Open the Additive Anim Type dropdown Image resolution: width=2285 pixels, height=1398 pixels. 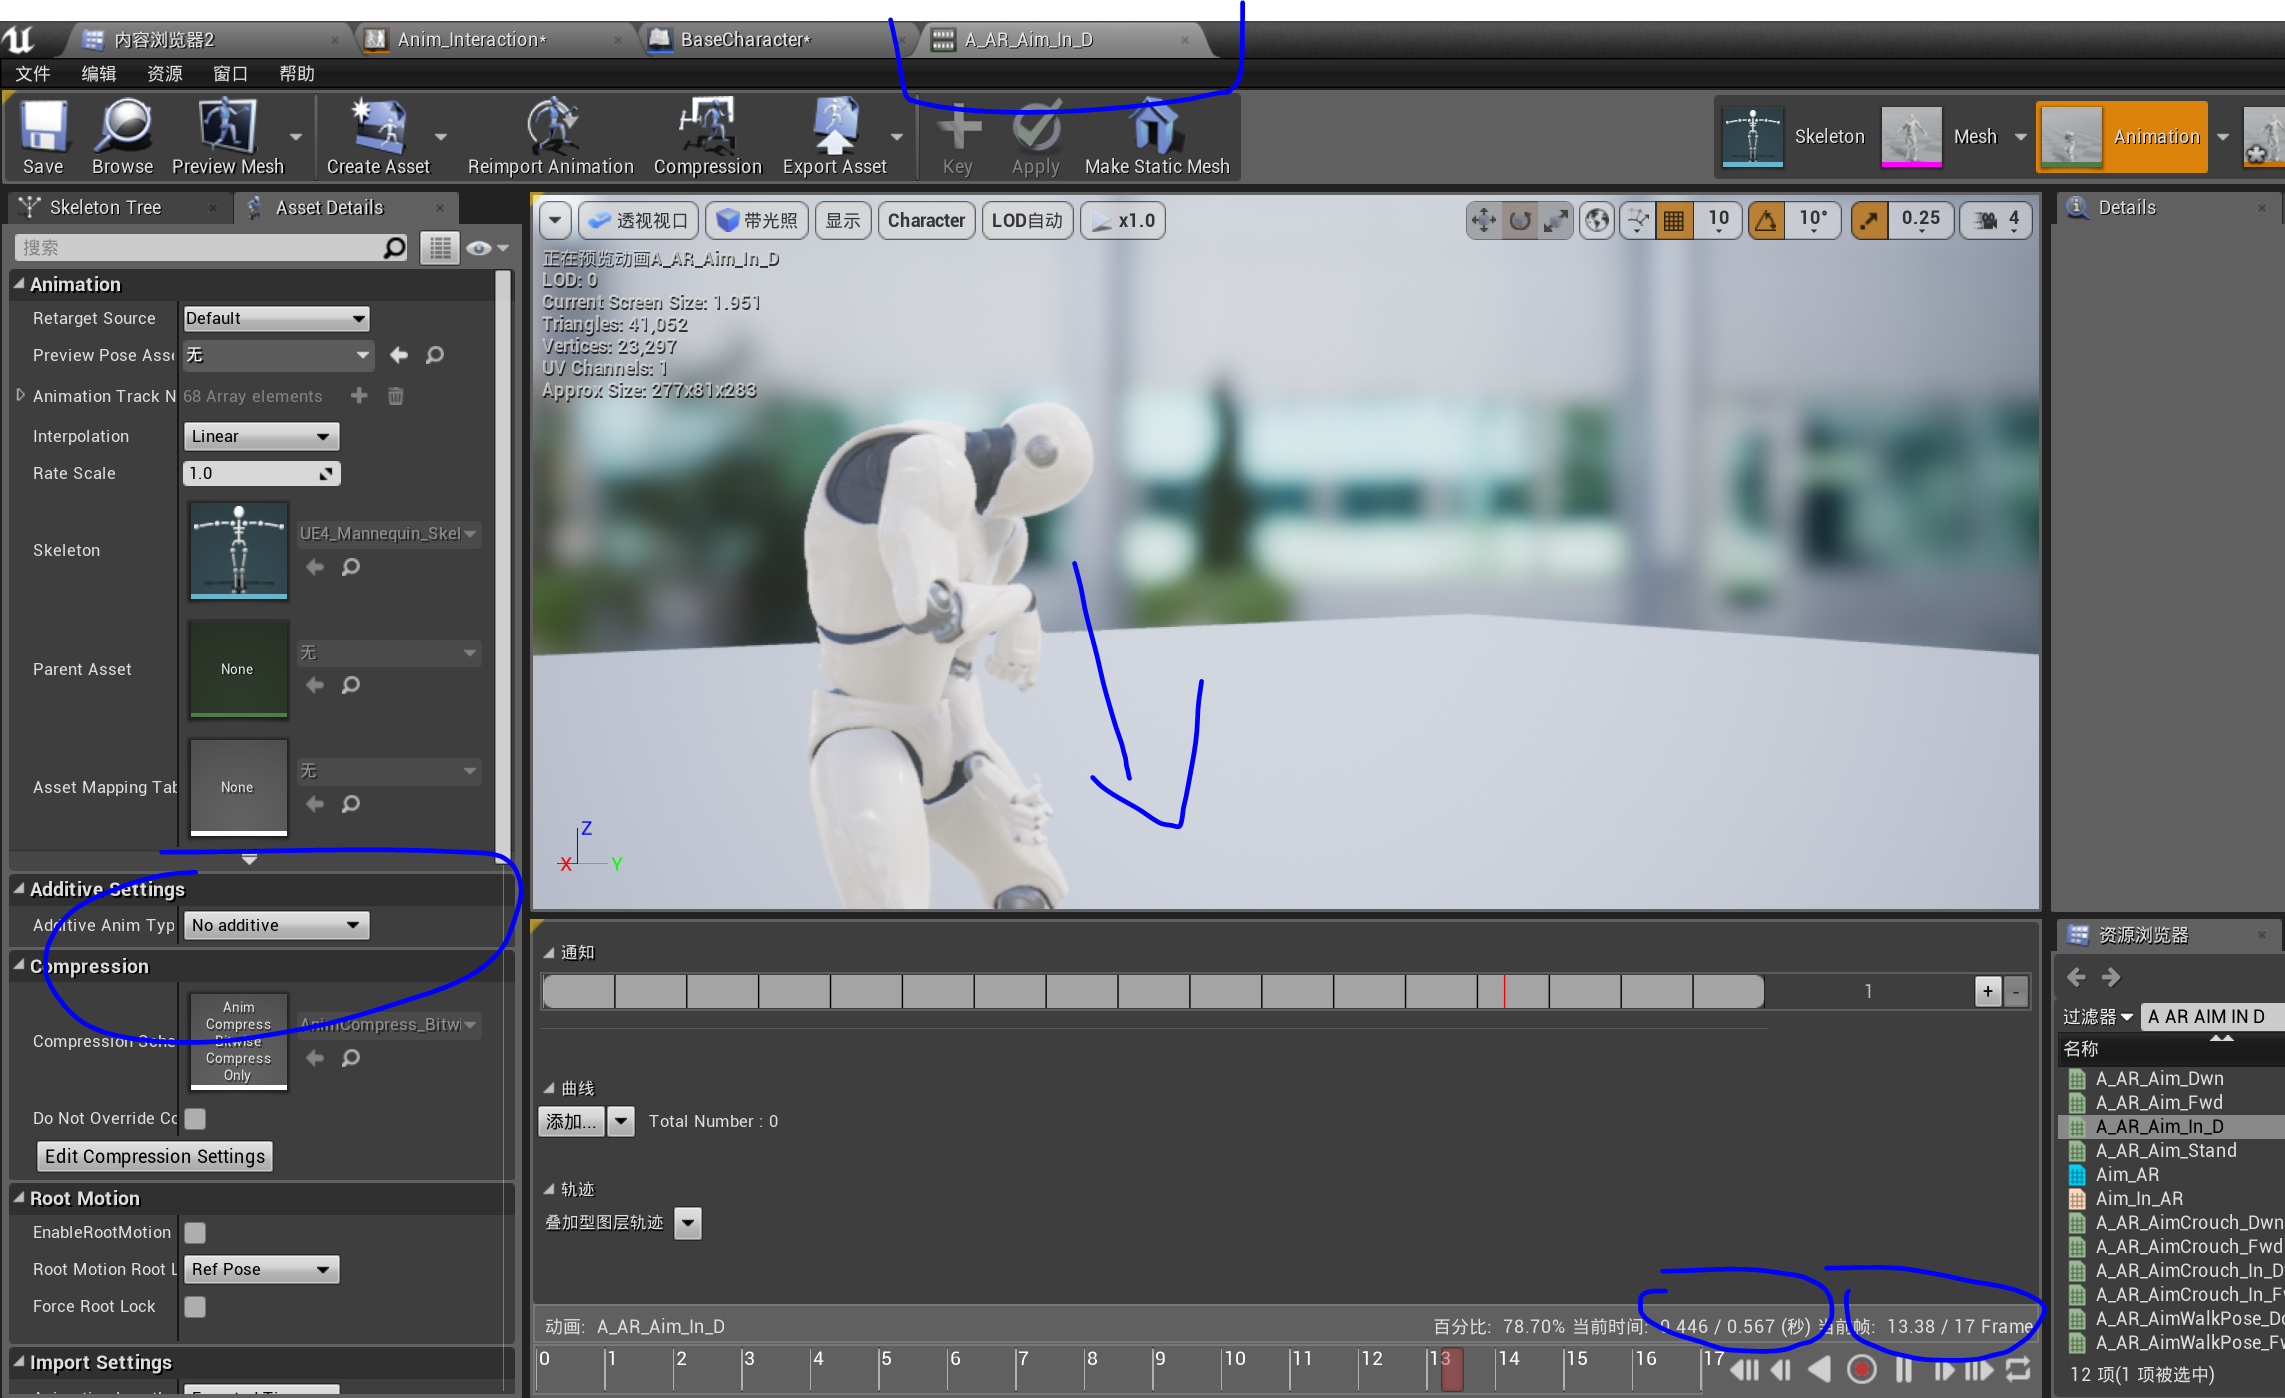pos(276,925)
